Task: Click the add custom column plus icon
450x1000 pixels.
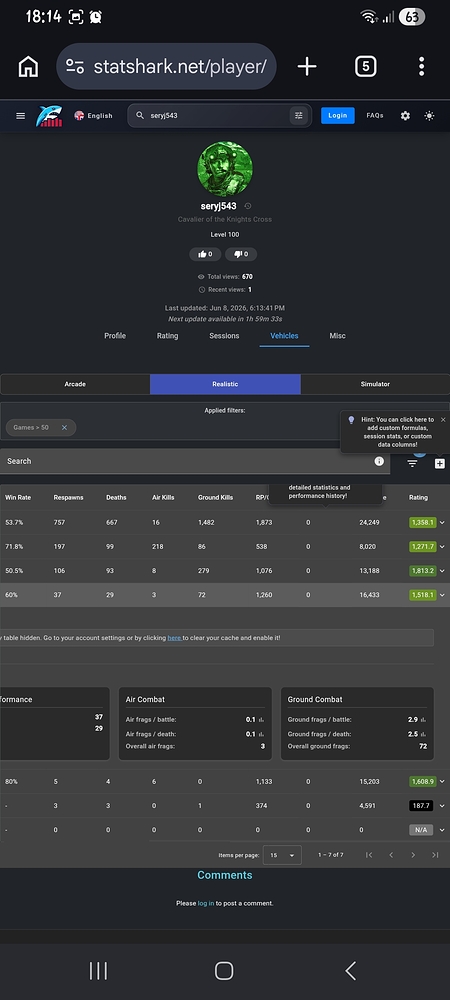Action: tap(440, 464)
